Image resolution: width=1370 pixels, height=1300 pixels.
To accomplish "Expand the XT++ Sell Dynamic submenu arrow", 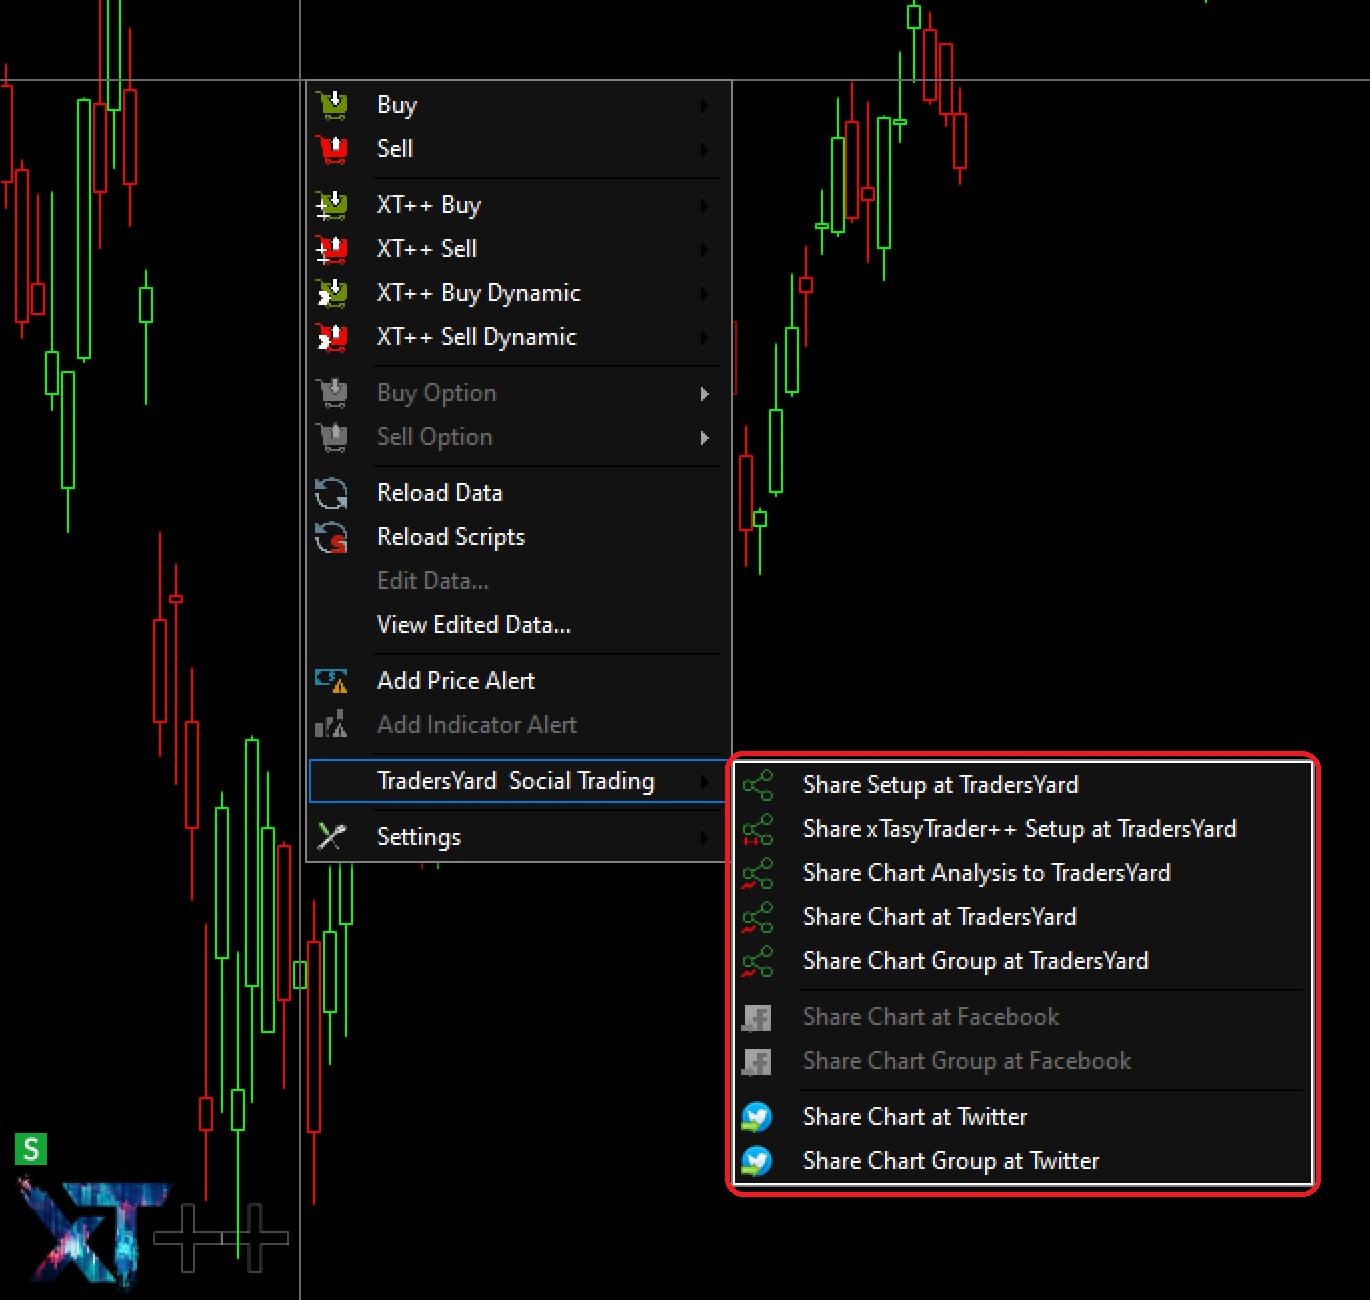I will [705, 337].
